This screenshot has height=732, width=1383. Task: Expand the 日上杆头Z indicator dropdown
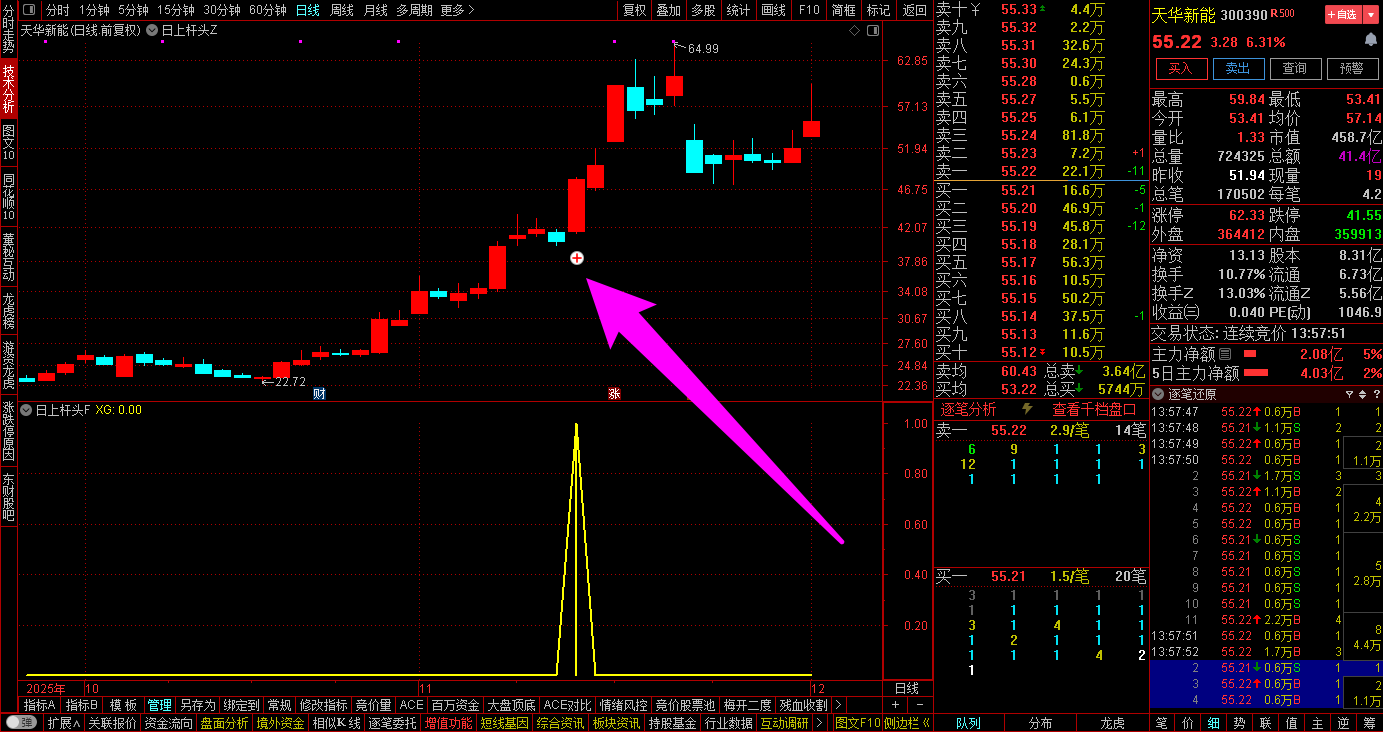pos(152,30)
